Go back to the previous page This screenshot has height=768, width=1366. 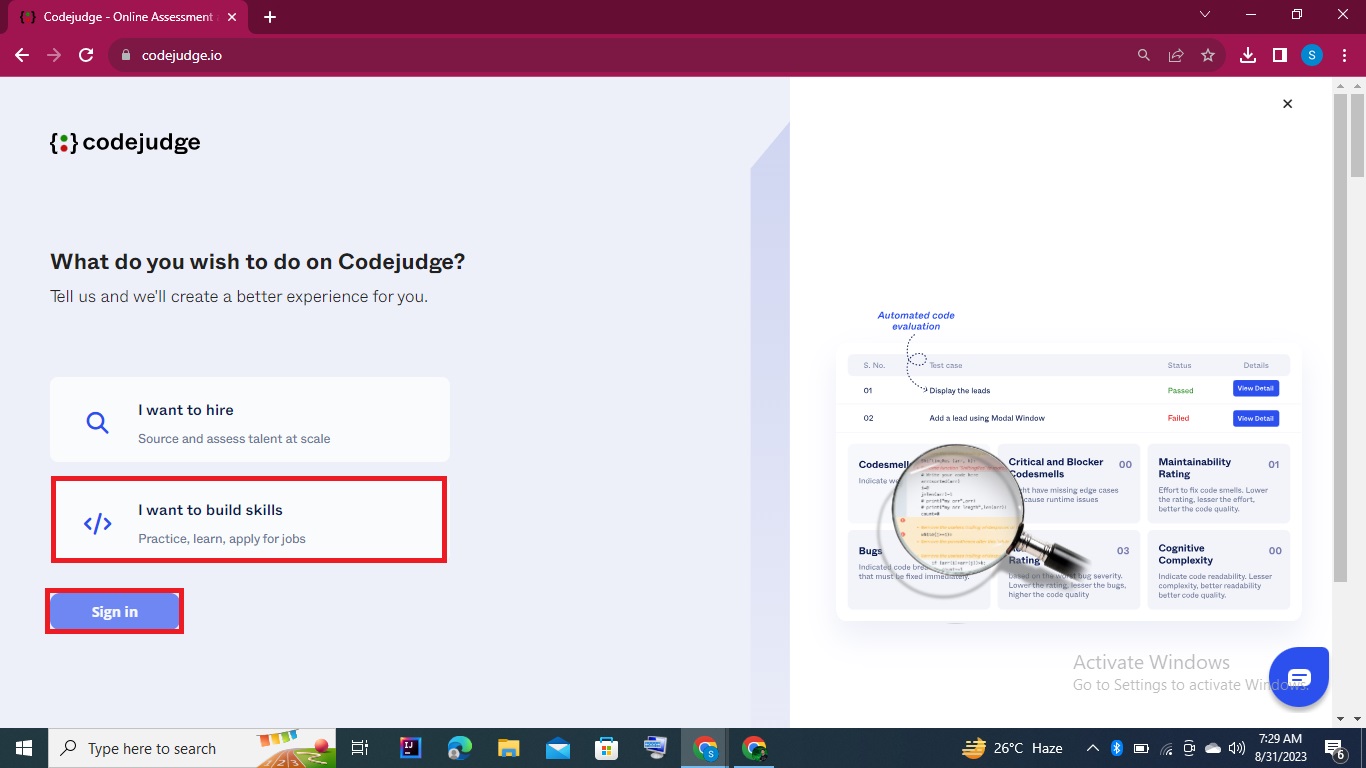[x=22, y=56]
